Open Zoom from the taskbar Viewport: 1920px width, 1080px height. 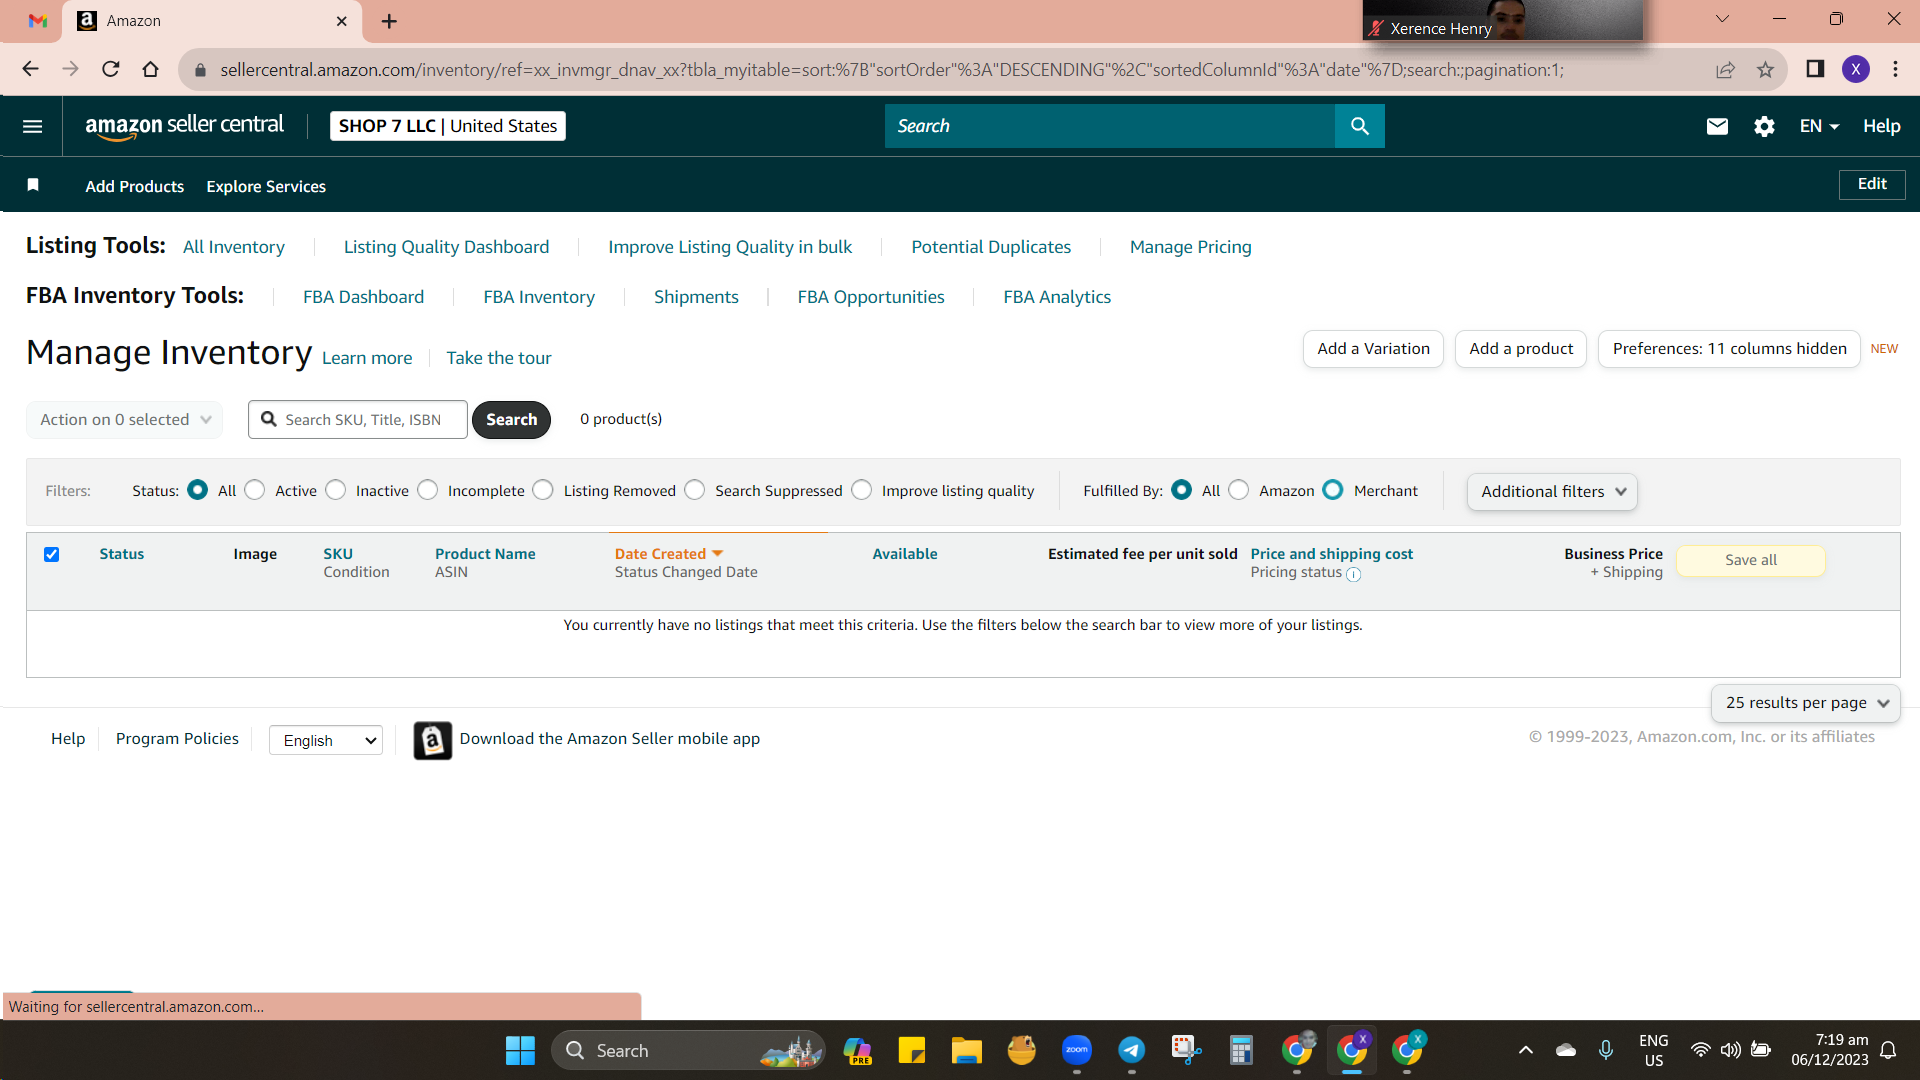(1077, 1050)
